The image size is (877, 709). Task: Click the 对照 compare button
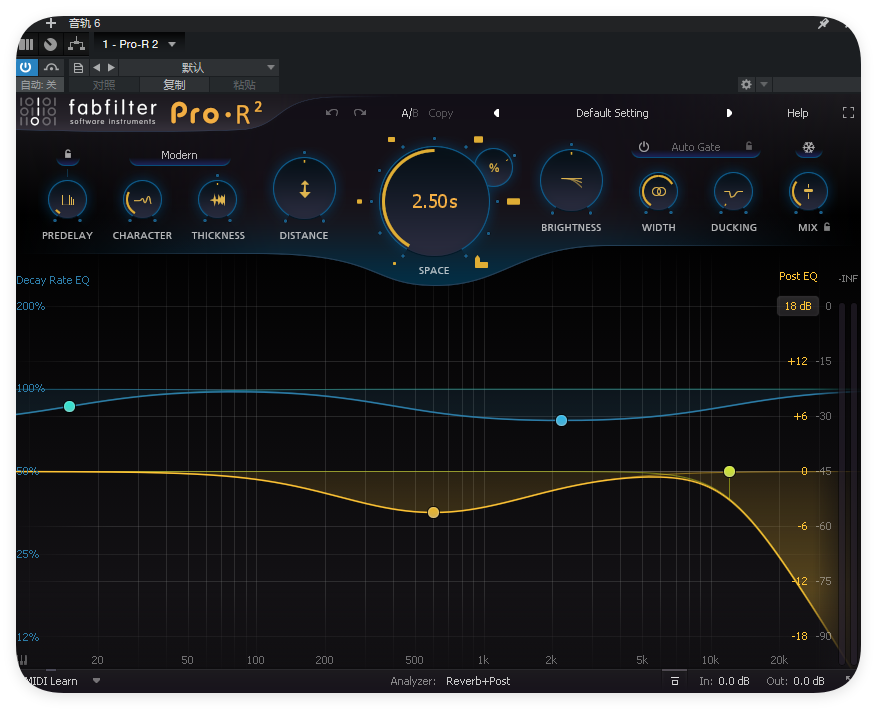click(104, 85)
